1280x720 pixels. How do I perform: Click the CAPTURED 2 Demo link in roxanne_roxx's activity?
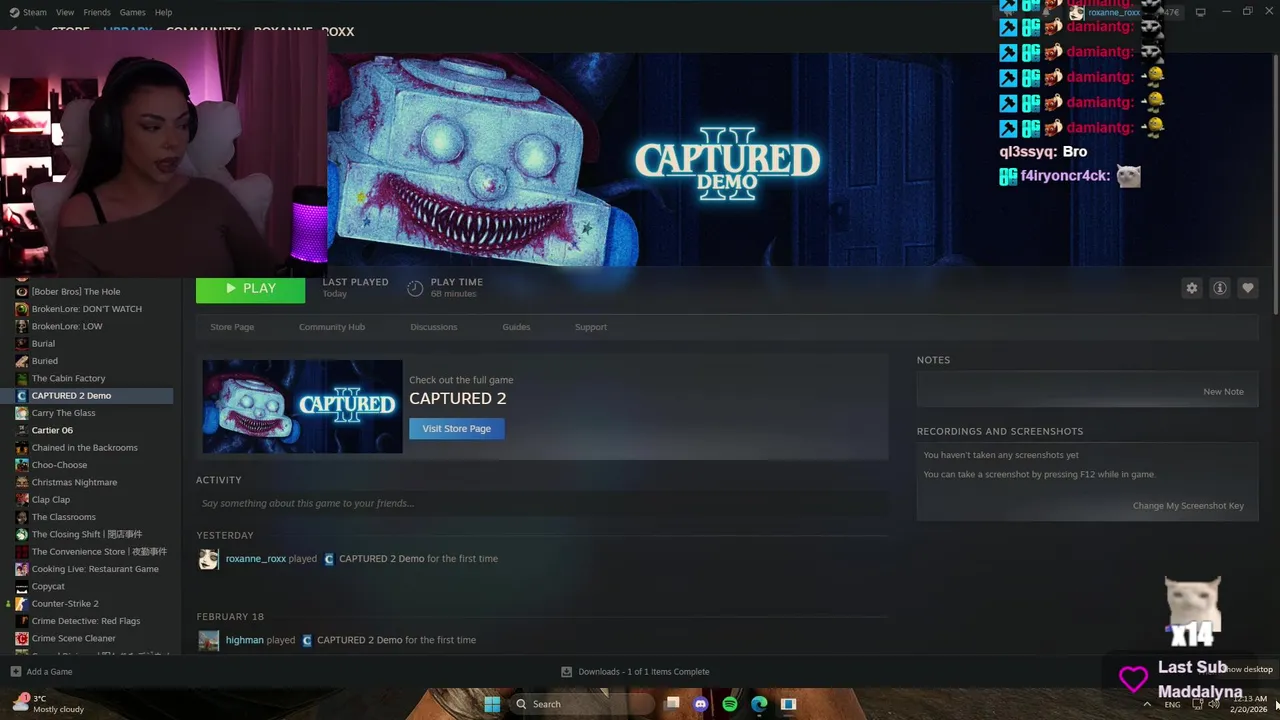coord(381,559)
